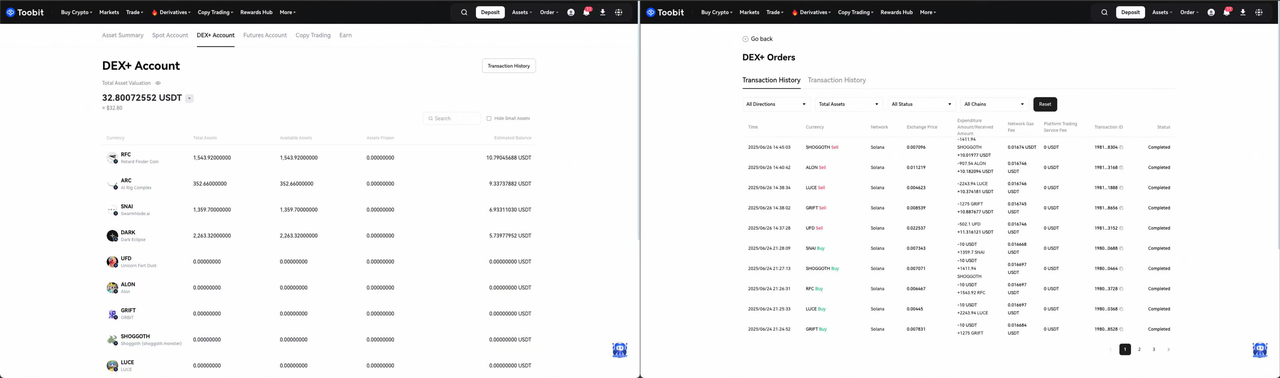The width and height of the screenshot is (1280, 378).
Task: Click the DARK Dark Eclipse coin icon
Action: coord(112,236)
